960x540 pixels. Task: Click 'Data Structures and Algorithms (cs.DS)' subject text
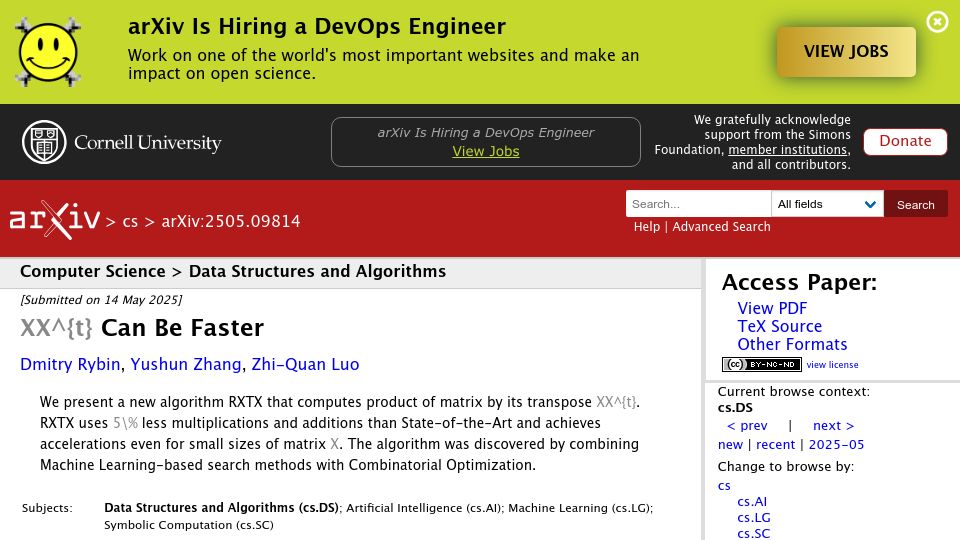[221, 508]
